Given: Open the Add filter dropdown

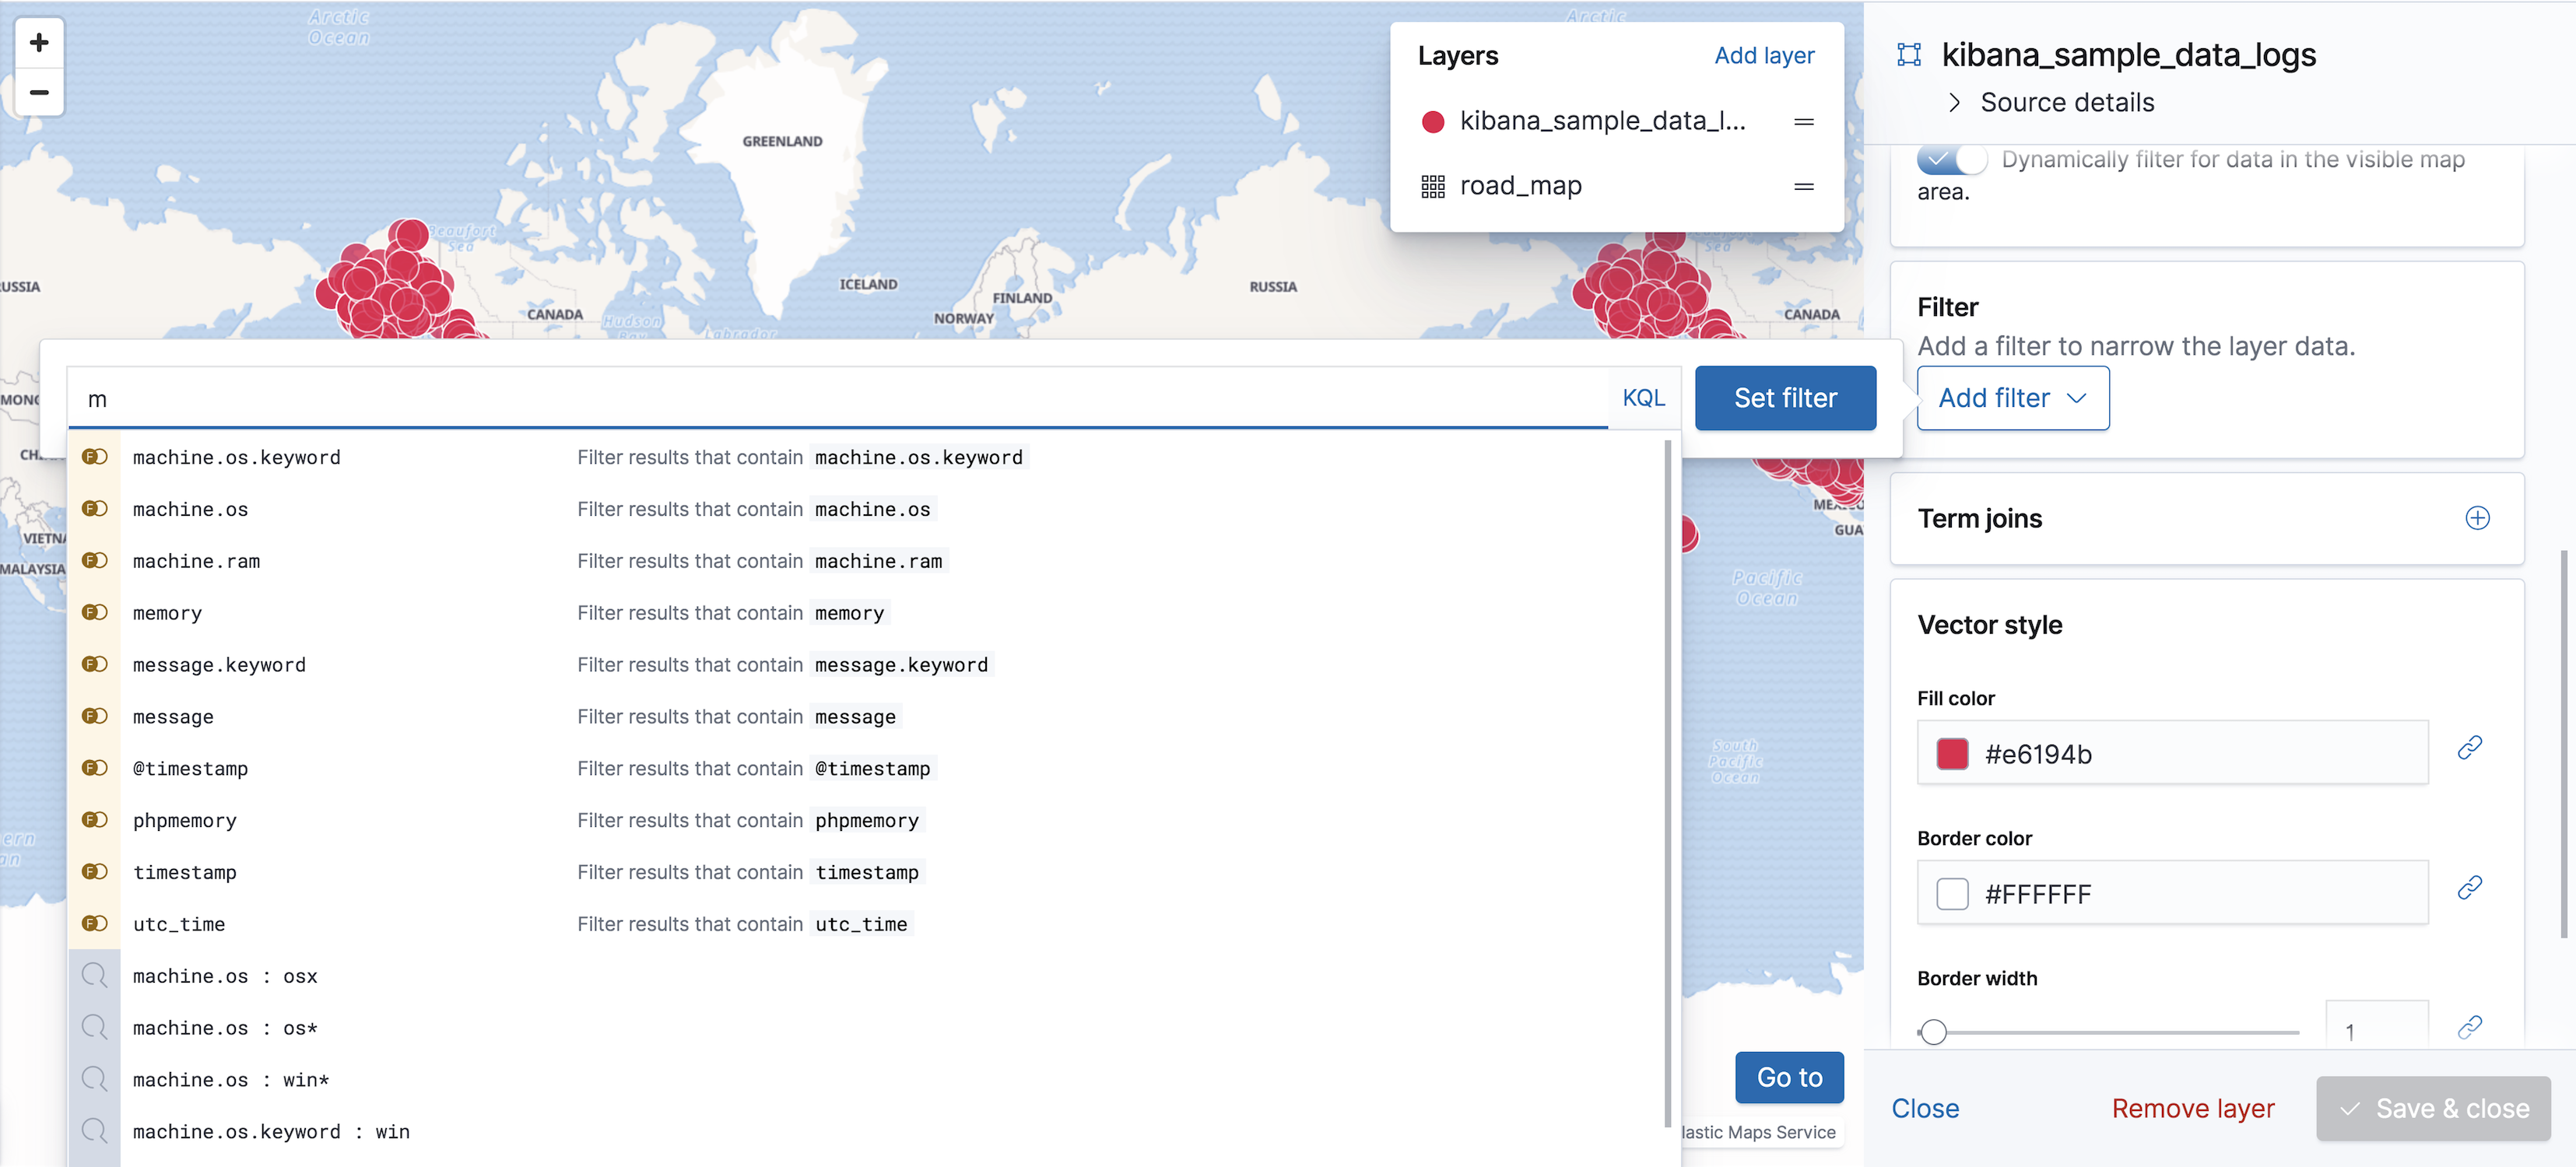Looking at the screenshot, I should pyautogui.click(x=2011, y=397).
